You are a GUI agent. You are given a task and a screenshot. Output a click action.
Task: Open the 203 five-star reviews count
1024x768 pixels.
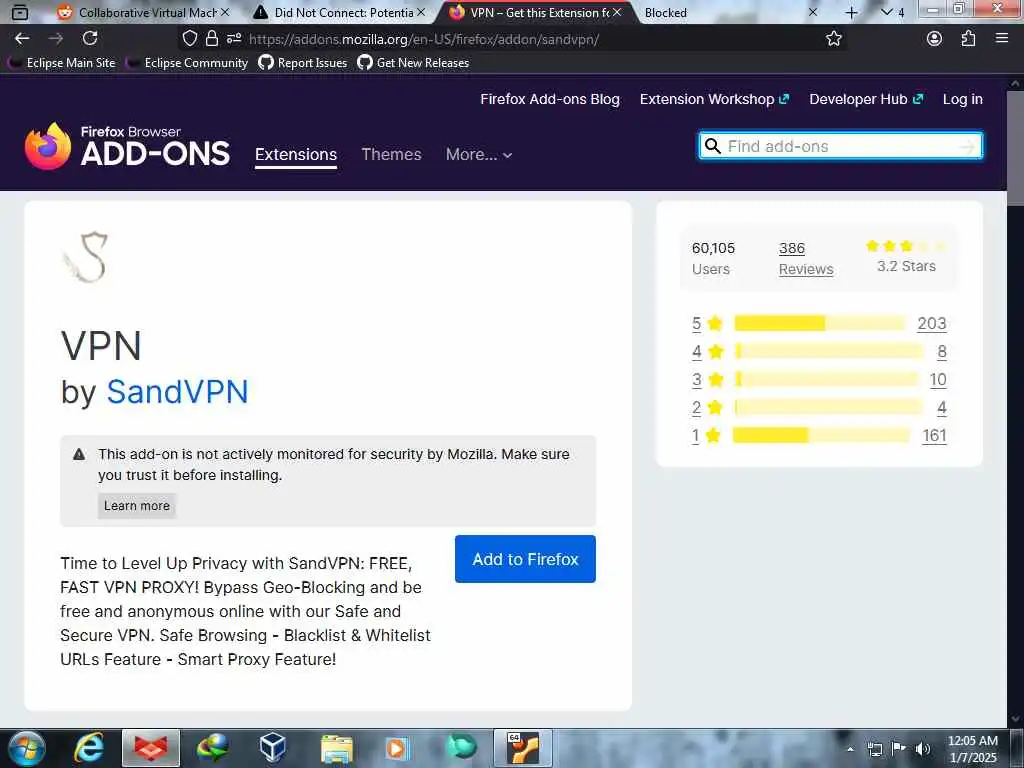[x=932, y=323]
